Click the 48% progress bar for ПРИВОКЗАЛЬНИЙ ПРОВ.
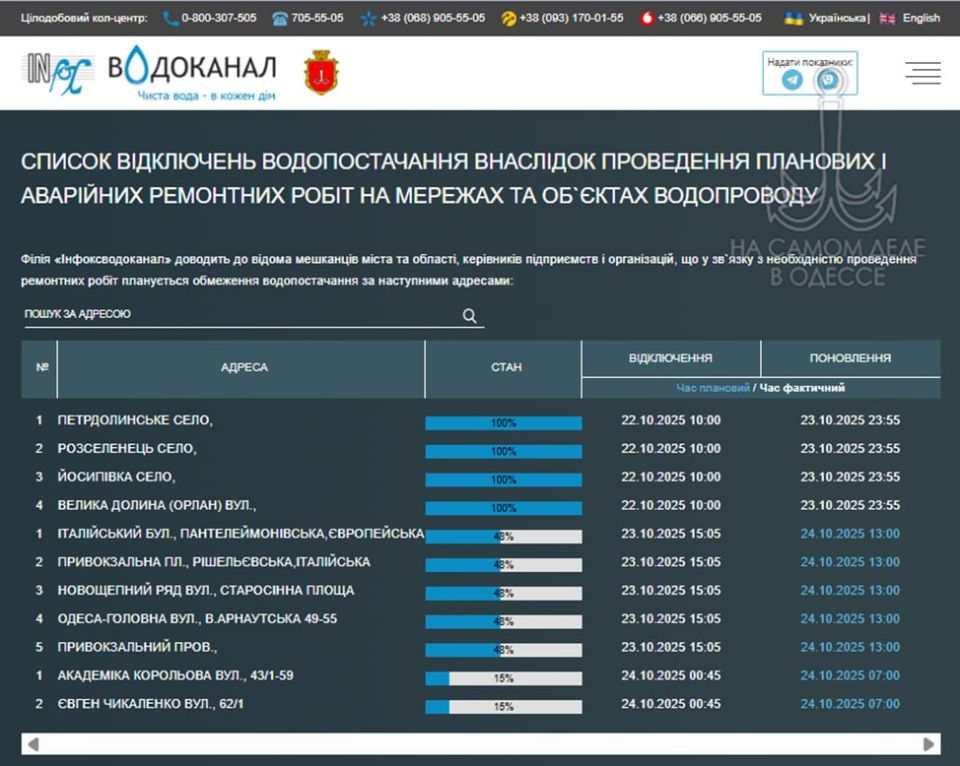The width and height of the screenshot is (960, 766). [504, 647]
